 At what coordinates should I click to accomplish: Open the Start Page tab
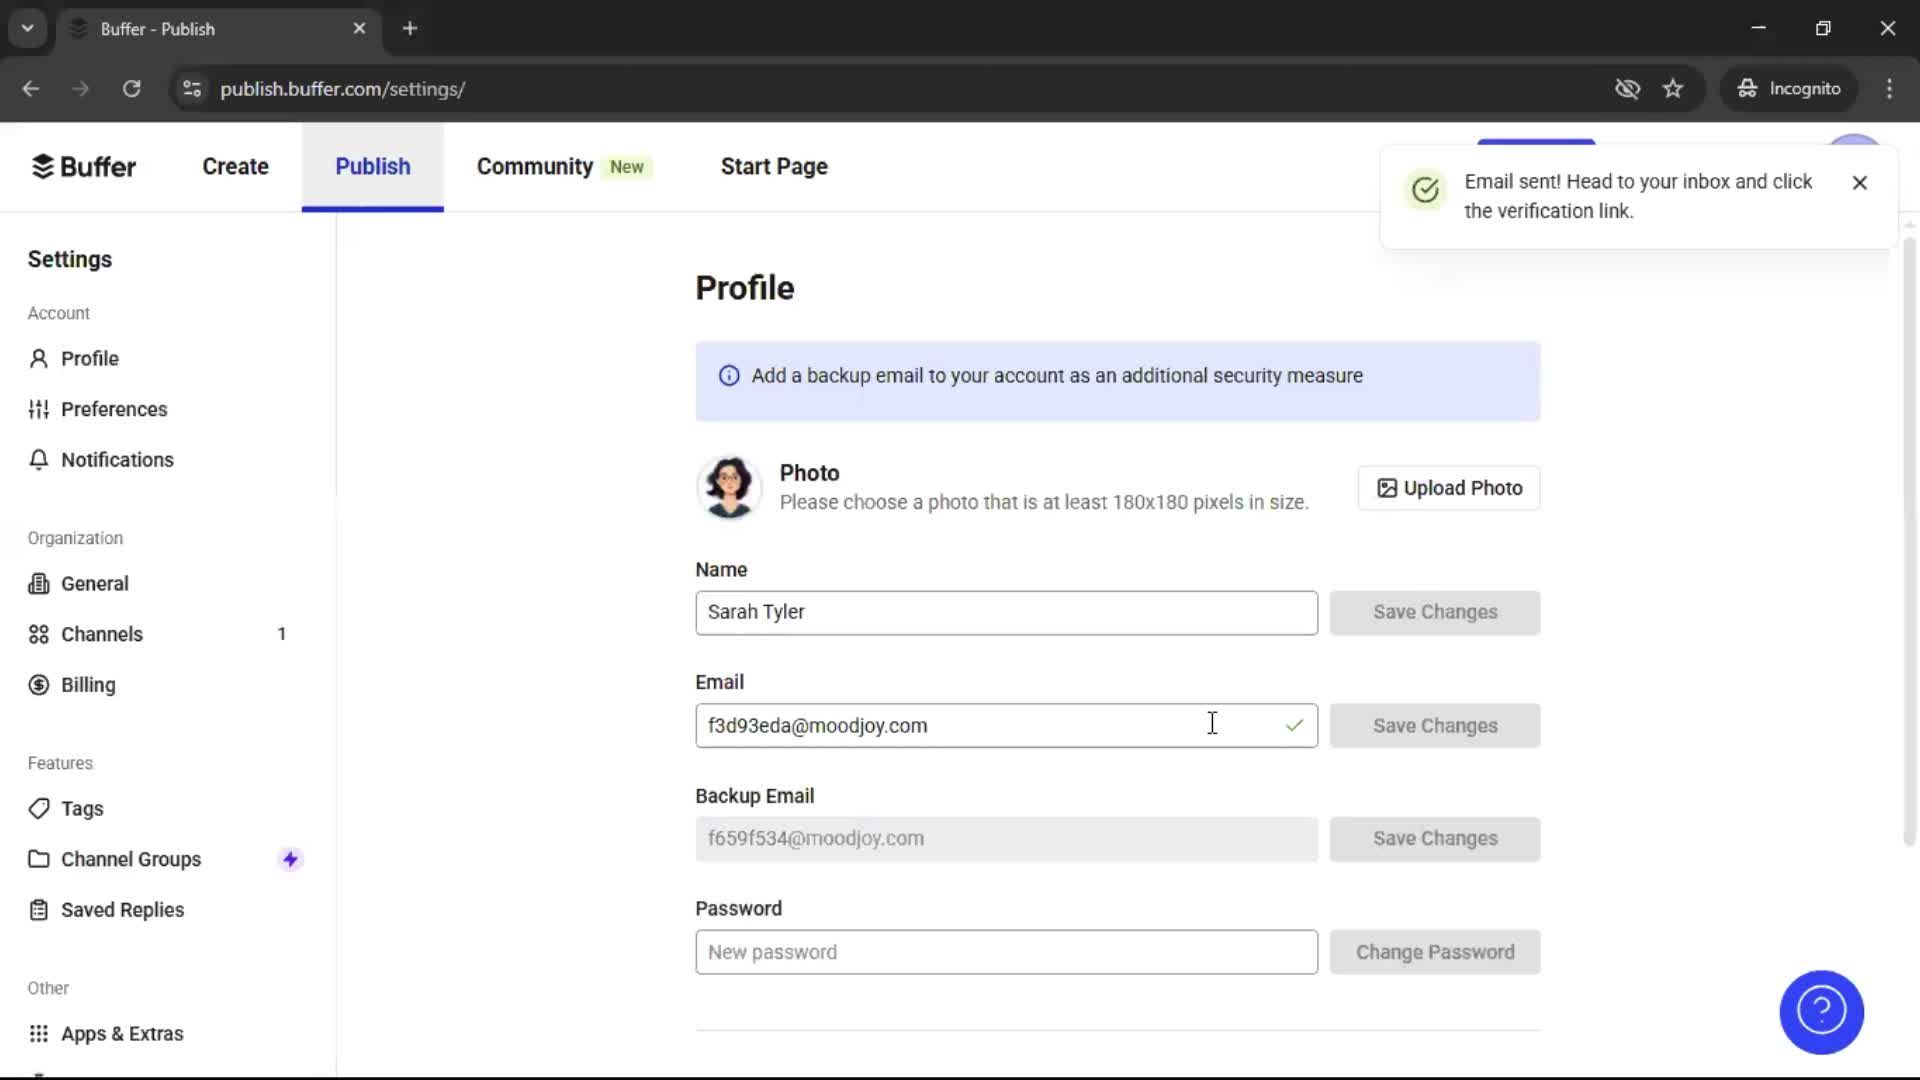pyautogui.click(x=773, y=166)
